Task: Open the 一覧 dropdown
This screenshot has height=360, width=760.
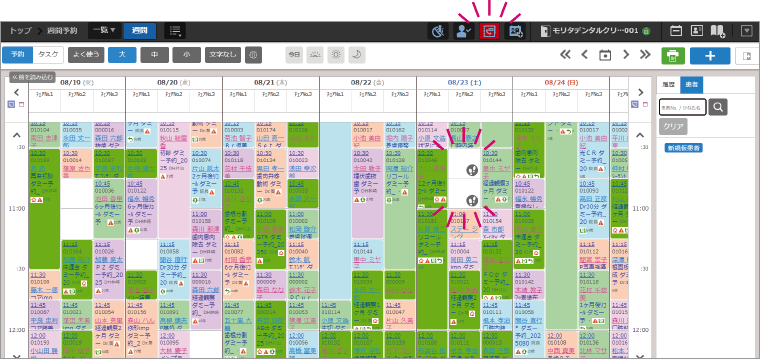Action: click(104, 31)
